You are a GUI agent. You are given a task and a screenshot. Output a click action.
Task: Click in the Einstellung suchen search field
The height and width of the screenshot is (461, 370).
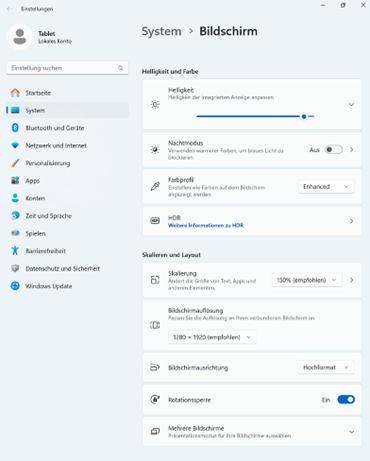coord(68,68)
